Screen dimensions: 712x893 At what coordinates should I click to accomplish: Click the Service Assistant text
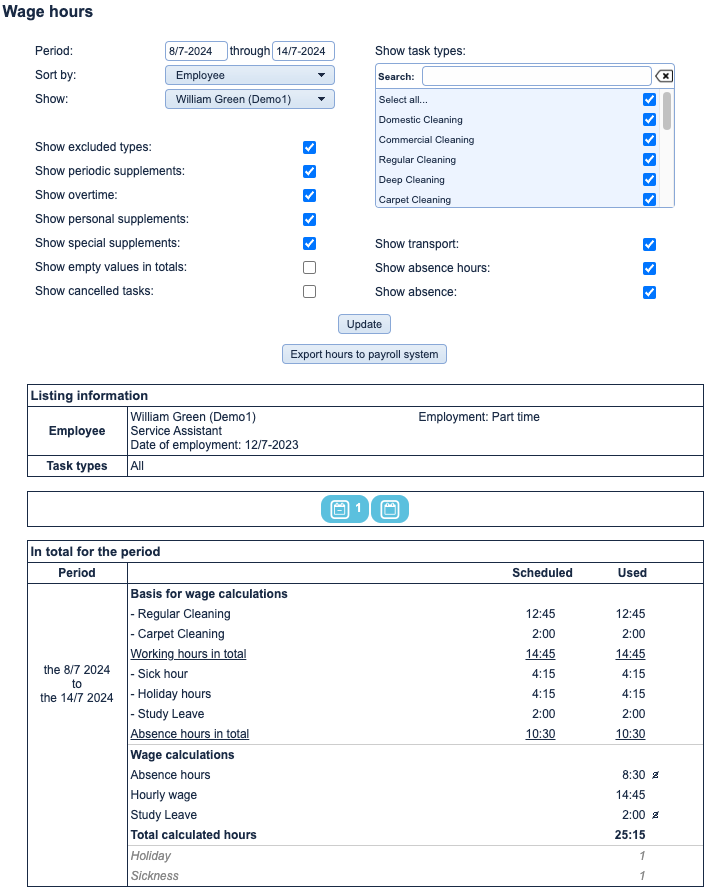(x=176, y=431)
